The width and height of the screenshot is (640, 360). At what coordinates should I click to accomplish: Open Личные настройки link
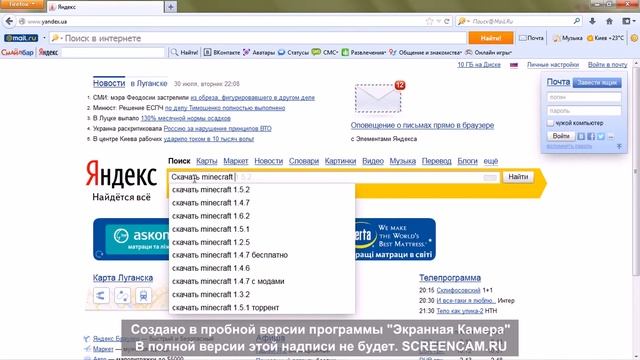click(x=553, y=65)
